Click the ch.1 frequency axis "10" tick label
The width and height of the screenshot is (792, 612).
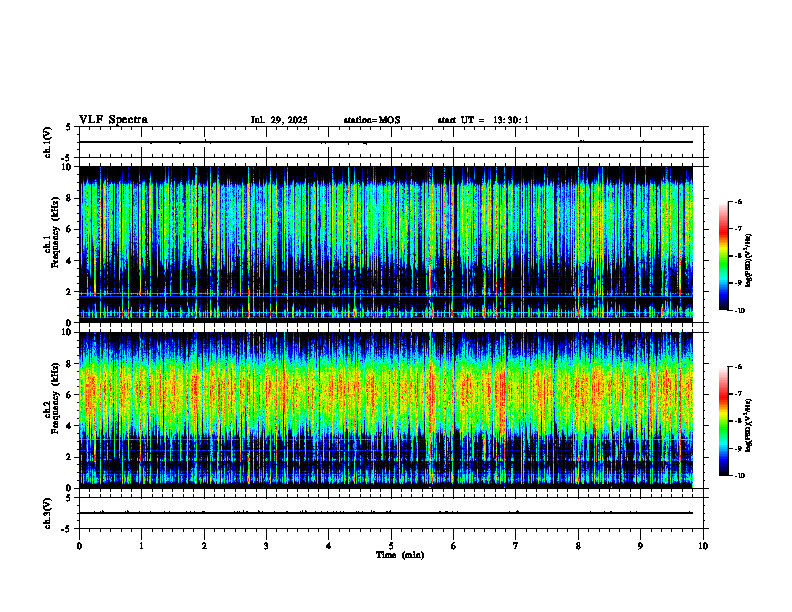point(68,167)
